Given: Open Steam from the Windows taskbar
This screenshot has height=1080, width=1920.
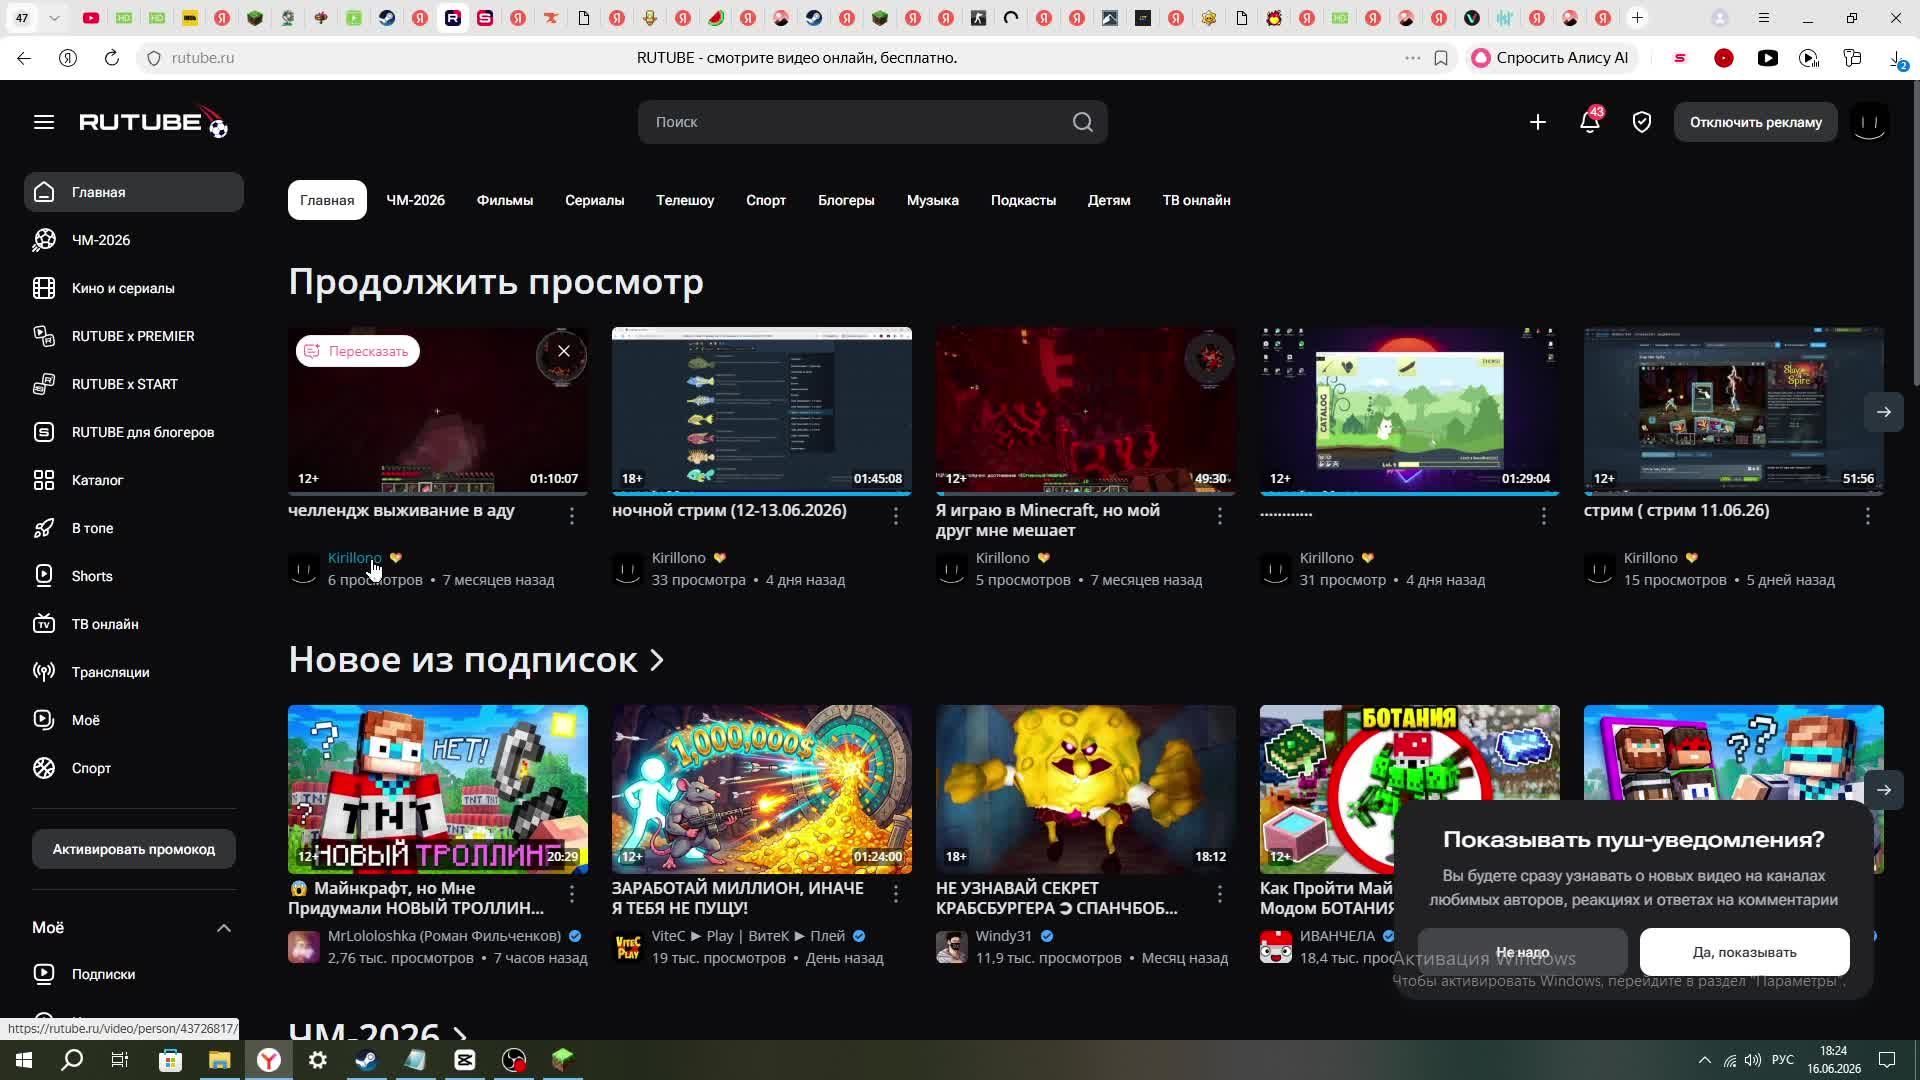Looking at the screenshot, I should coord(366,1060).
